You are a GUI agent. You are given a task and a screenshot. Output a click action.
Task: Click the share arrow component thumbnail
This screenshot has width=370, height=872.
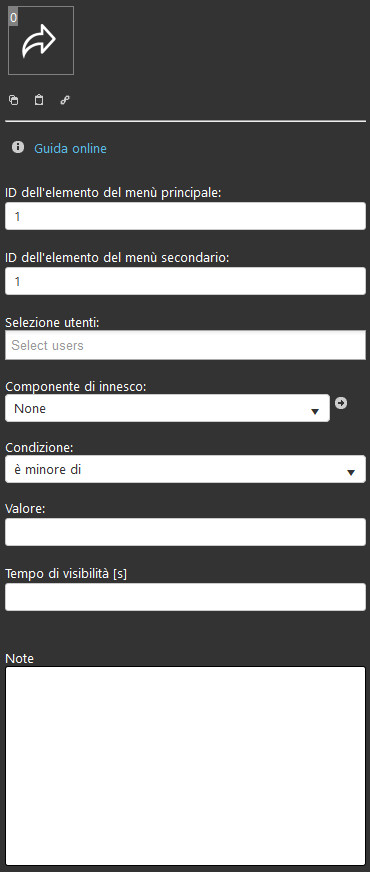(41, 41)
